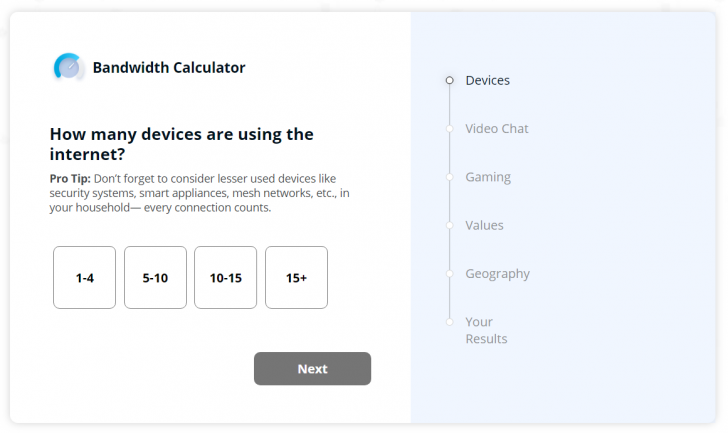Jump to the Gaming step

487,177
